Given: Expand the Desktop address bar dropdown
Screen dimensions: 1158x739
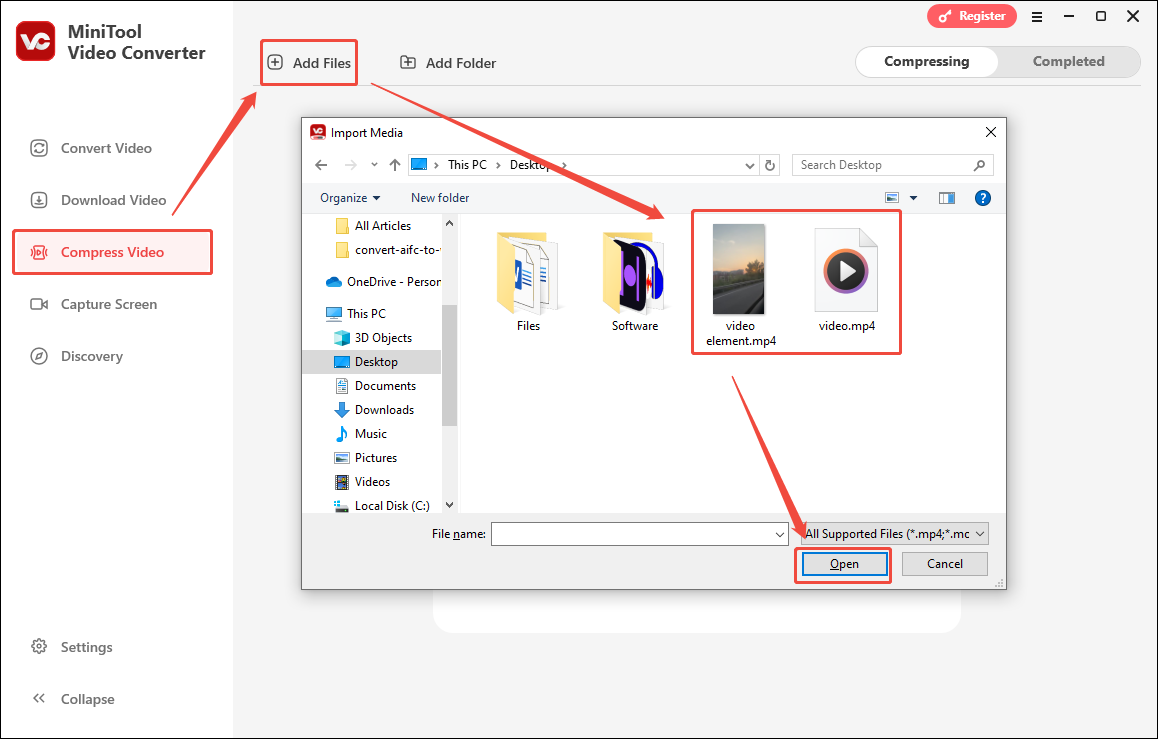Looking at the screenshot, I should pyautogui.click(x=749, y=164).
